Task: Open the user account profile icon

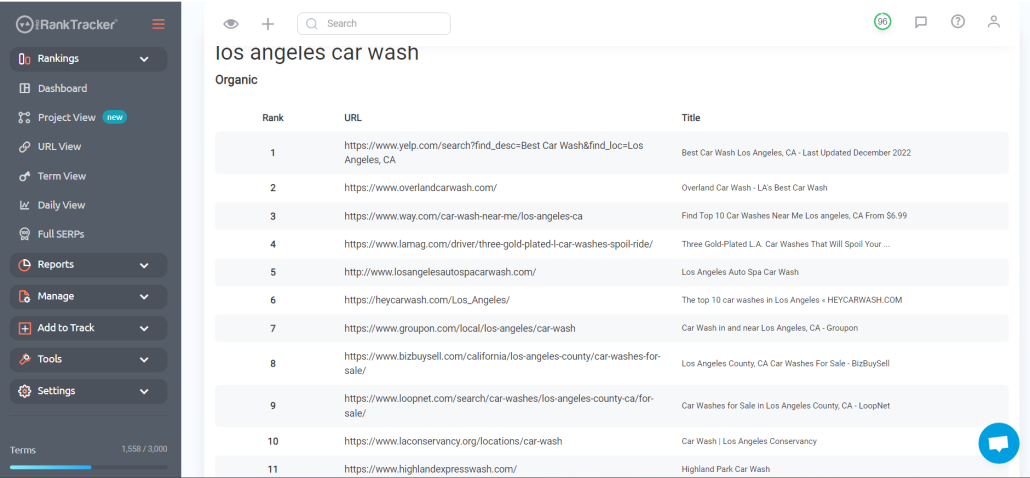Action: pyautogui.click(x=994, y=21)
